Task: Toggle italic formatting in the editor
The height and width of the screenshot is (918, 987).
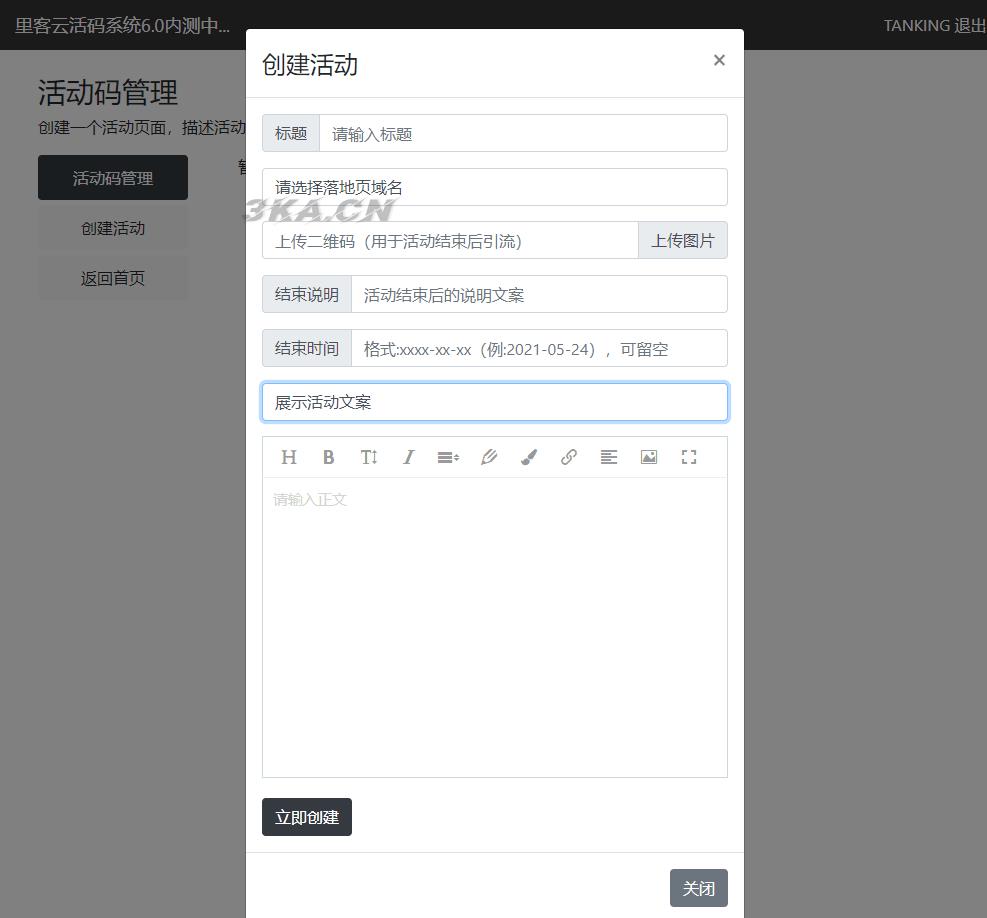Action: pos(408,457)
